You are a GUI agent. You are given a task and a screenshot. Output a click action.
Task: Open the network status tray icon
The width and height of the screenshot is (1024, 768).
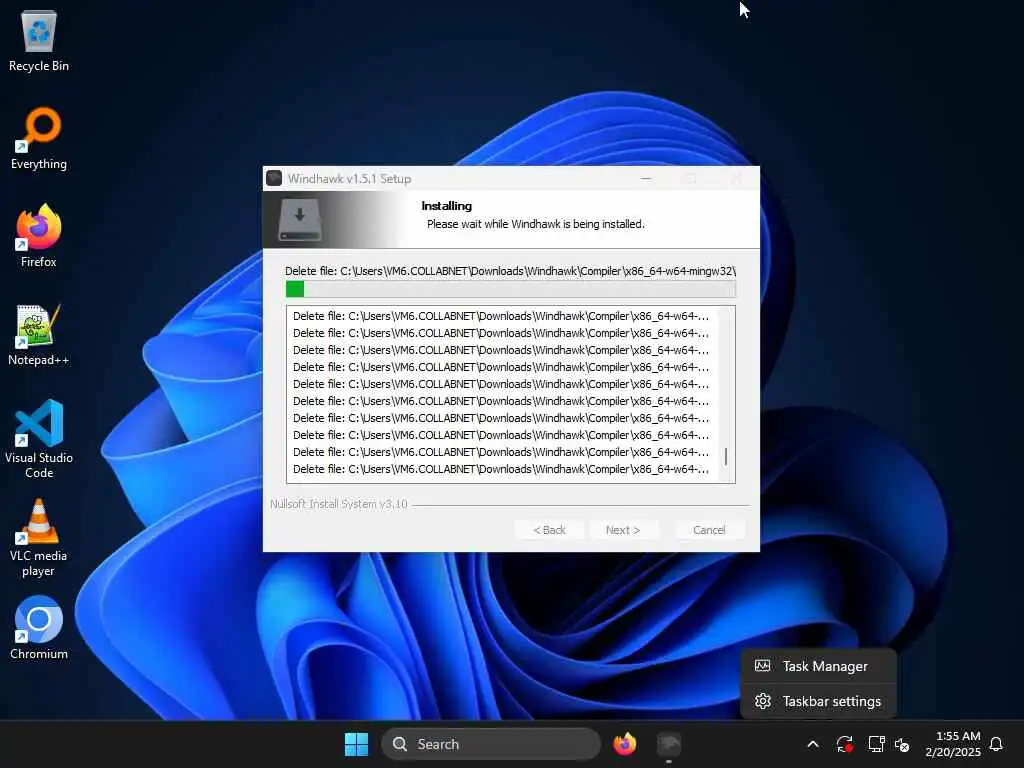876,744
